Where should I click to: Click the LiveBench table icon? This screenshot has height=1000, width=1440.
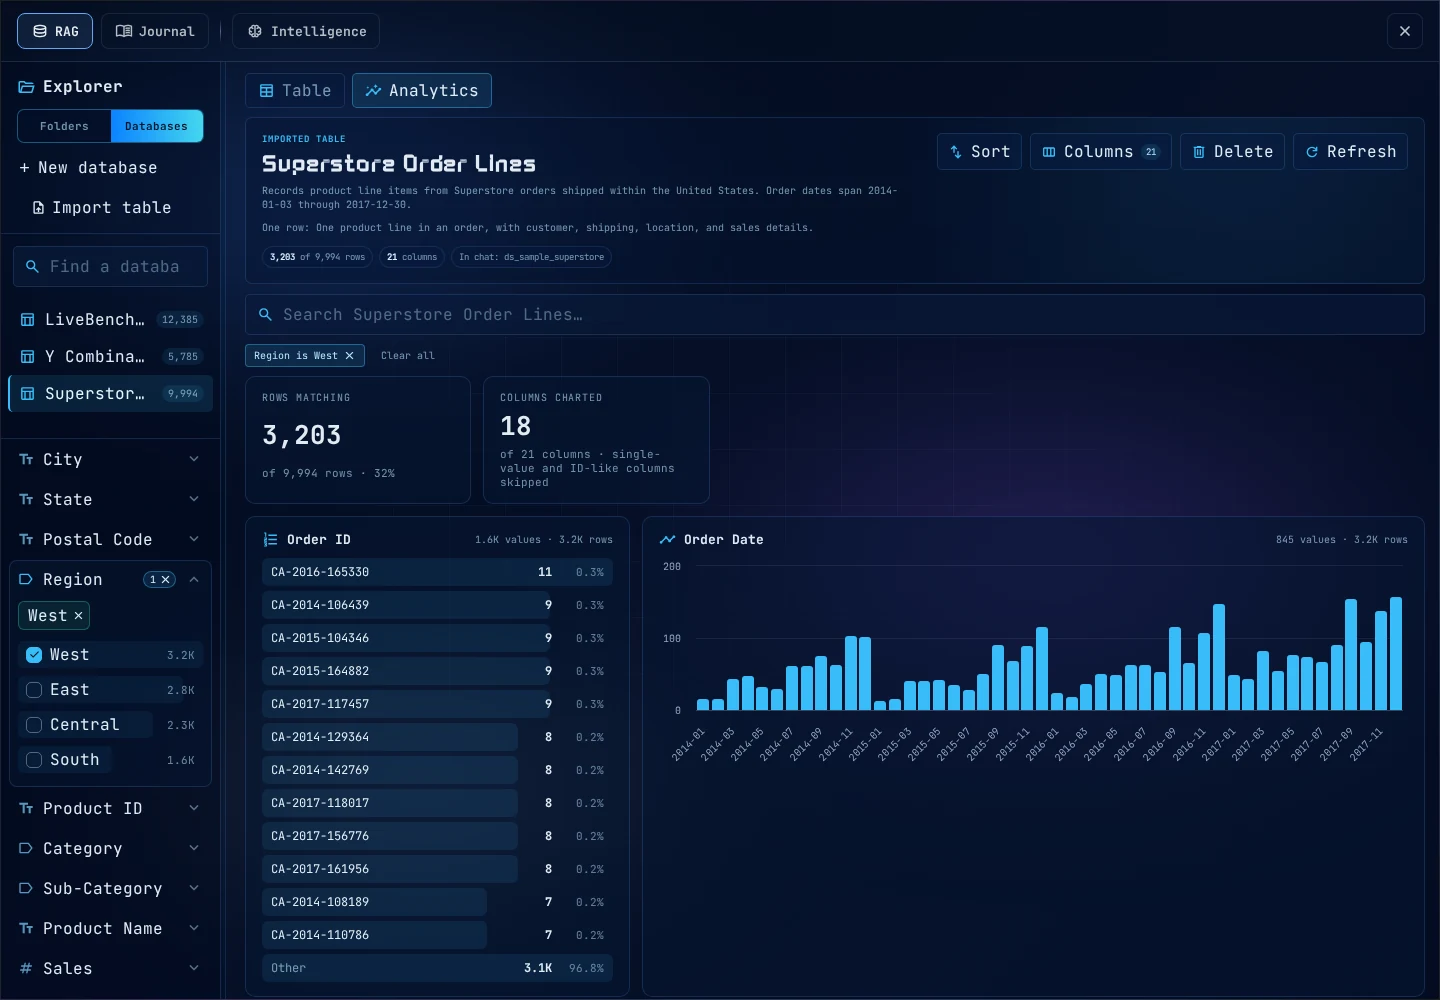tap(28, 320)
